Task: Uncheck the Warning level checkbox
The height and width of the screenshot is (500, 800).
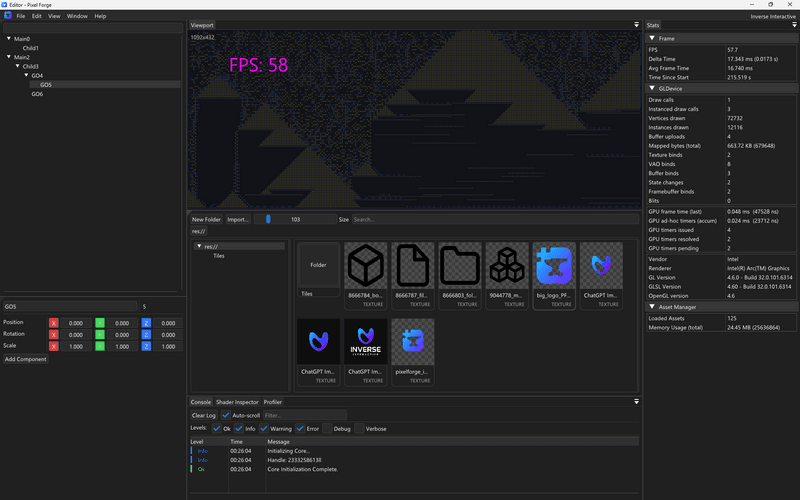Action: tap(264, 429)
